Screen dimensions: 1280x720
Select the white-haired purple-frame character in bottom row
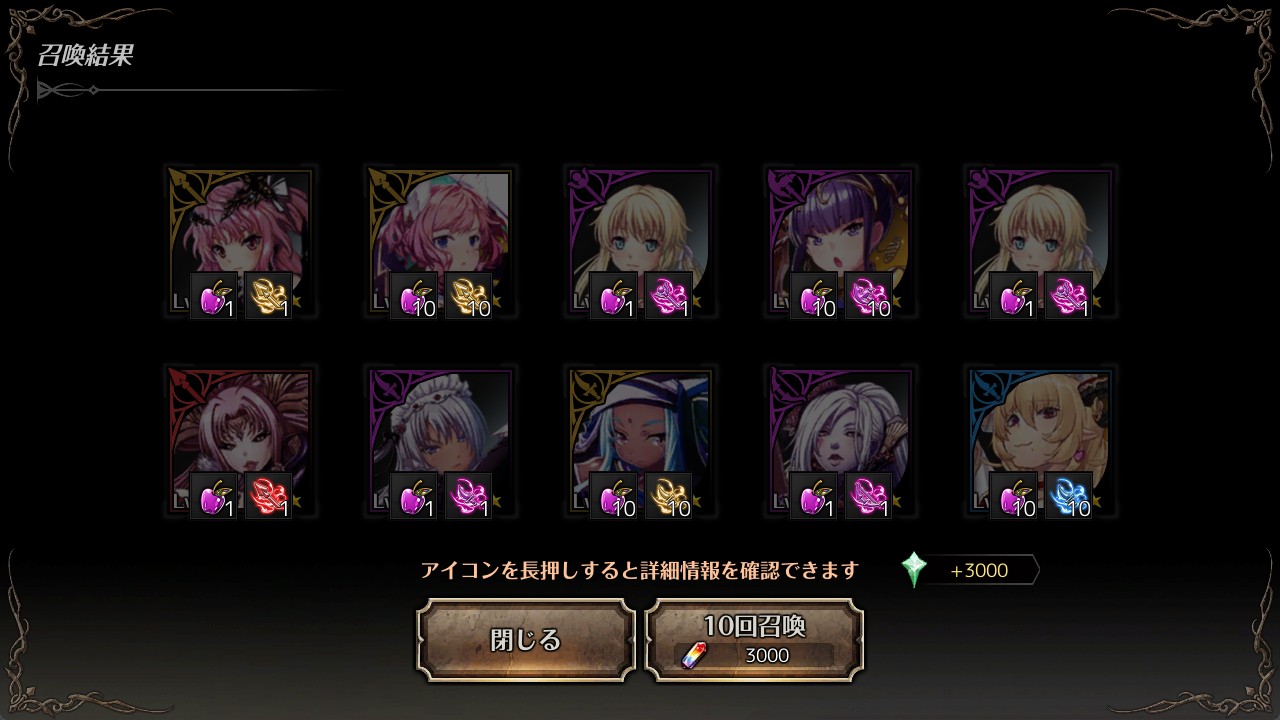point(840,442)
